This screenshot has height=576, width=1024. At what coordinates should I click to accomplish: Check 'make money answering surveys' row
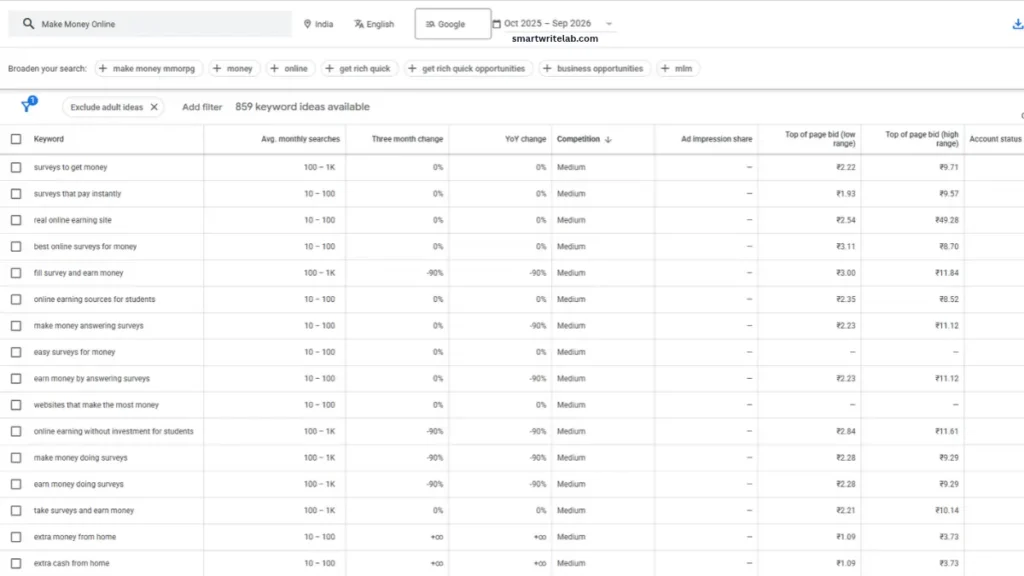[16, 326]
